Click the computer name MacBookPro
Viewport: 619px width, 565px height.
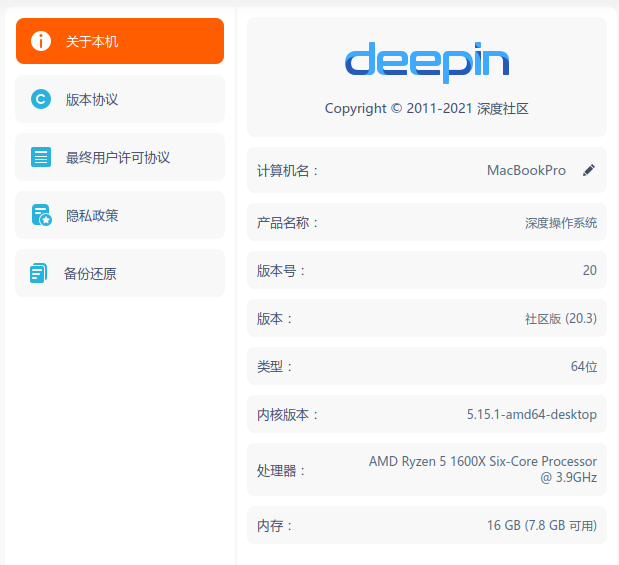click(x=526, y=170)
